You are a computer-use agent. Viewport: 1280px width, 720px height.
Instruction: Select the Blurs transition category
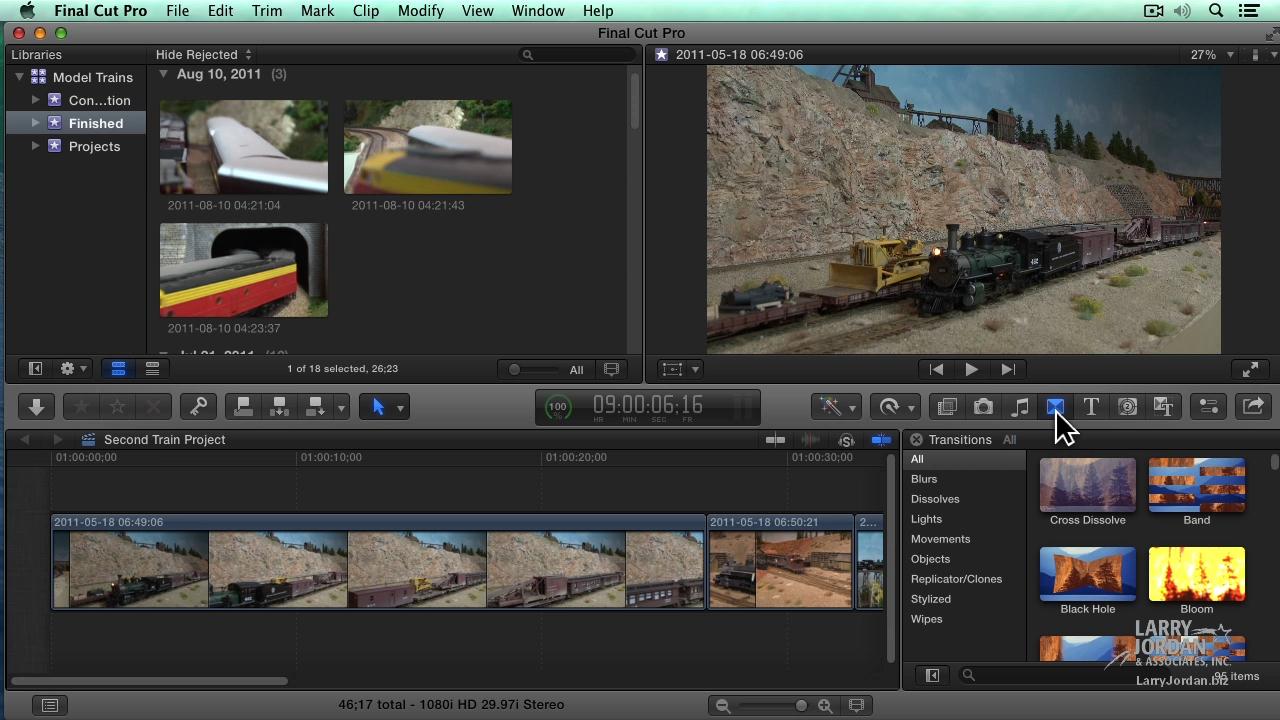(x=965, y=479)
